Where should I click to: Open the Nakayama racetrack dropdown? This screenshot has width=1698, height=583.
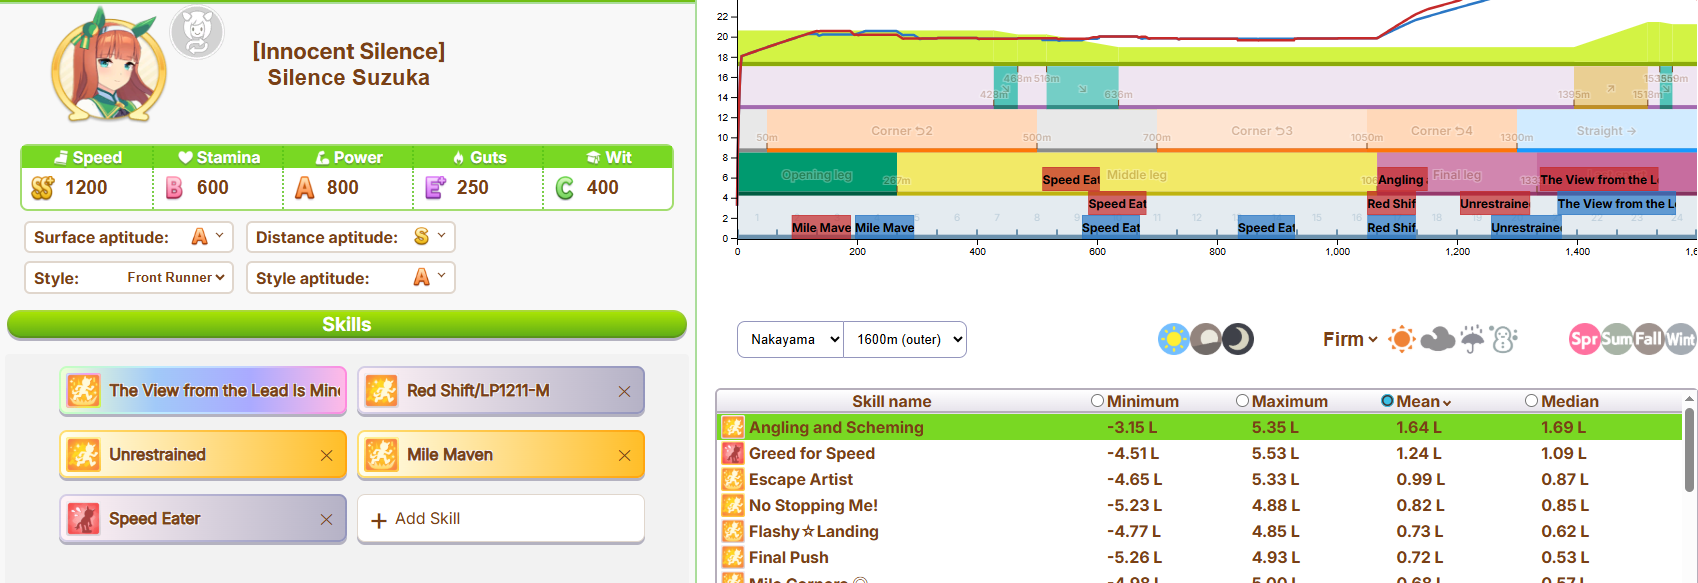click(791, 339)
